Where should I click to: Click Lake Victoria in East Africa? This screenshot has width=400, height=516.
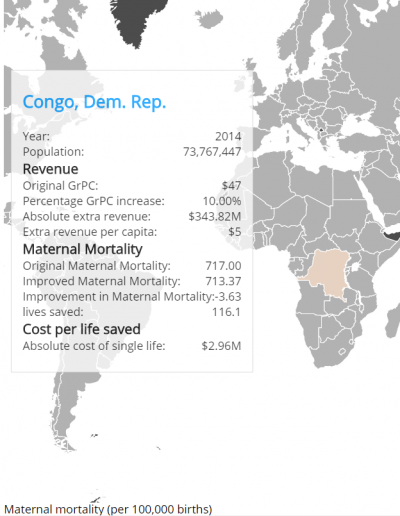(355, 267)
